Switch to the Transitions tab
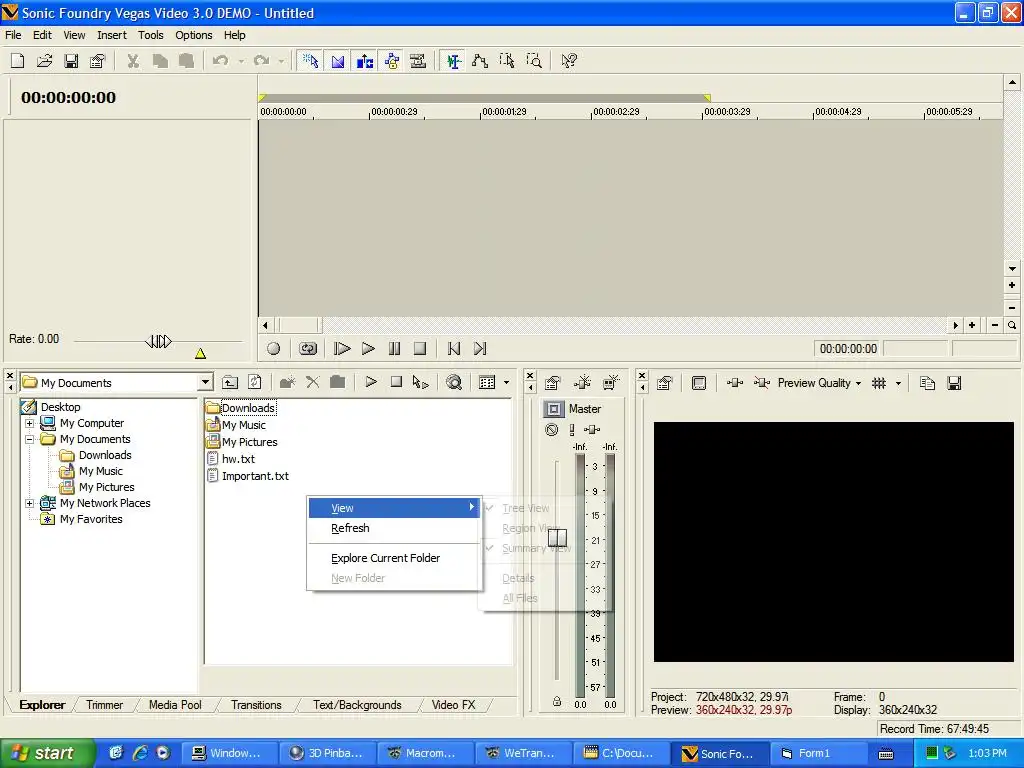The width and height of the screenshot is (1024, 768). point(256,705)
